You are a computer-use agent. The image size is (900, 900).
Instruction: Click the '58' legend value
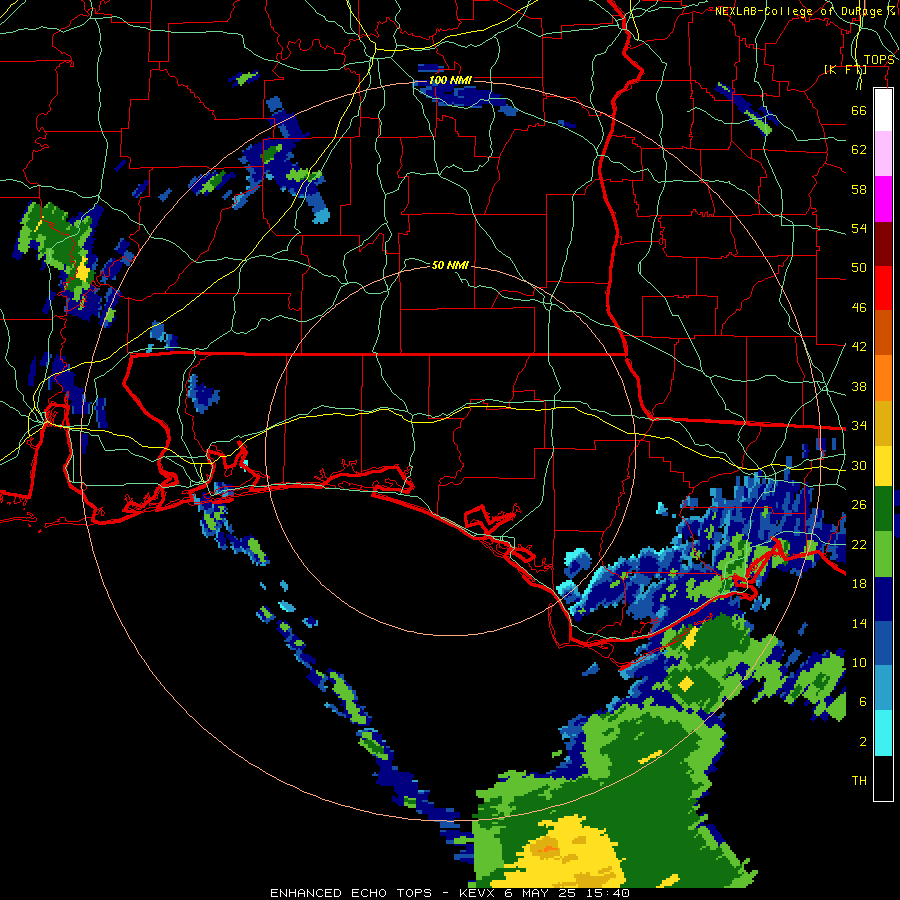pos(859,189)
